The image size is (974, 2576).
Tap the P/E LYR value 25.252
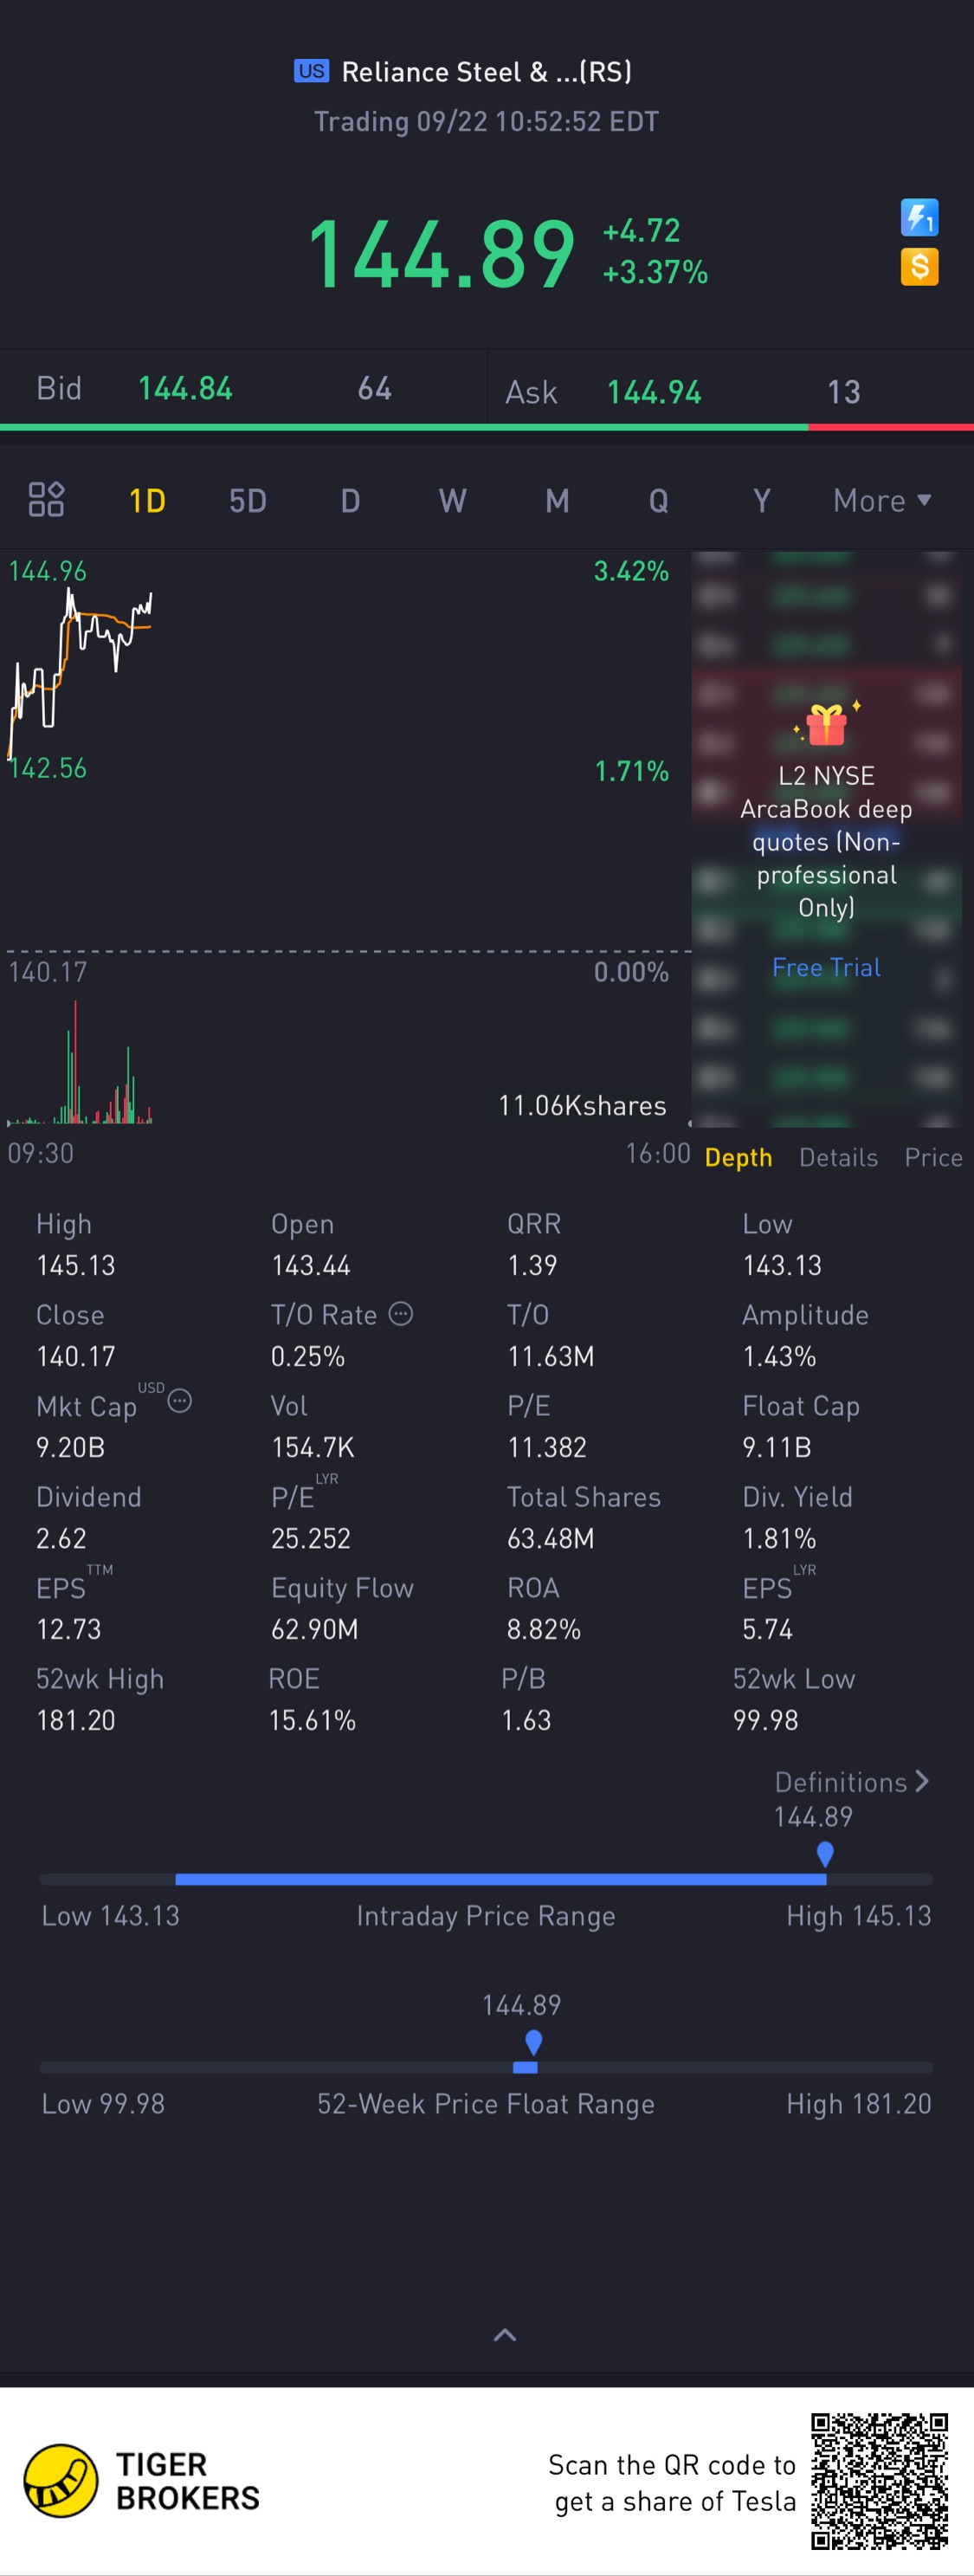311,1538
